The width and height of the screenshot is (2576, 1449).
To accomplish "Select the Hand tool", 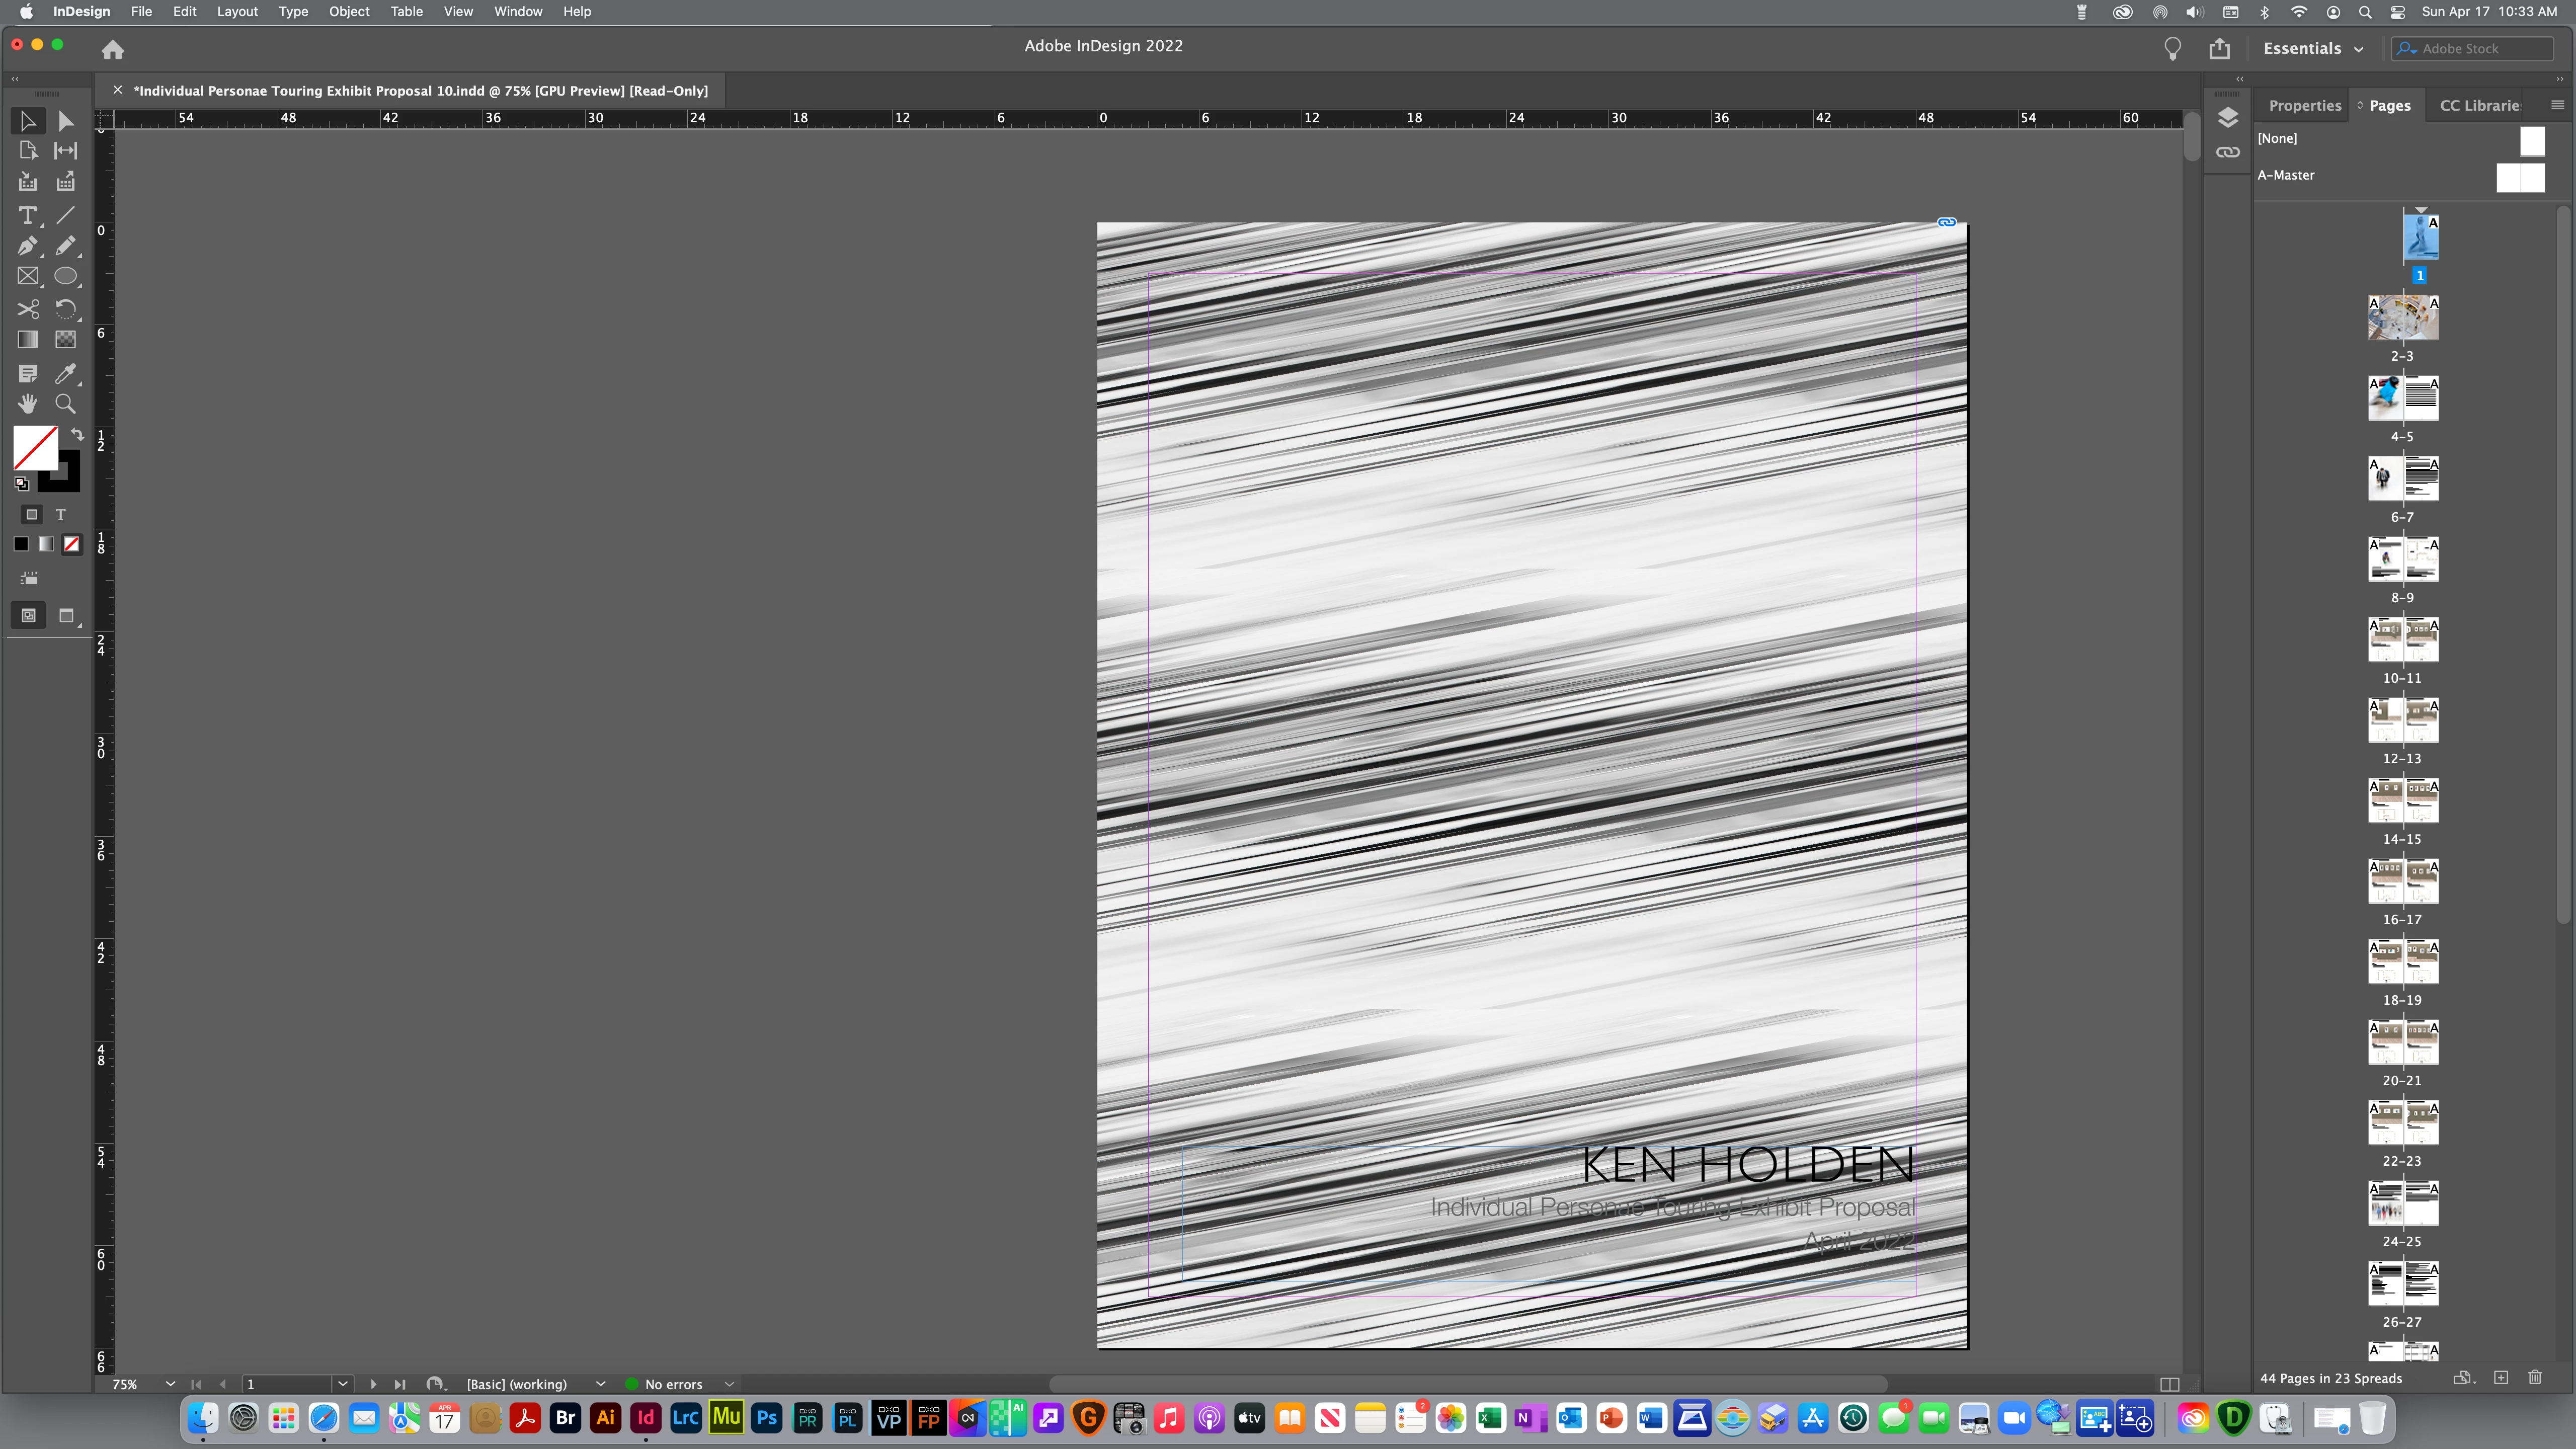I will [x=27, y=404].
